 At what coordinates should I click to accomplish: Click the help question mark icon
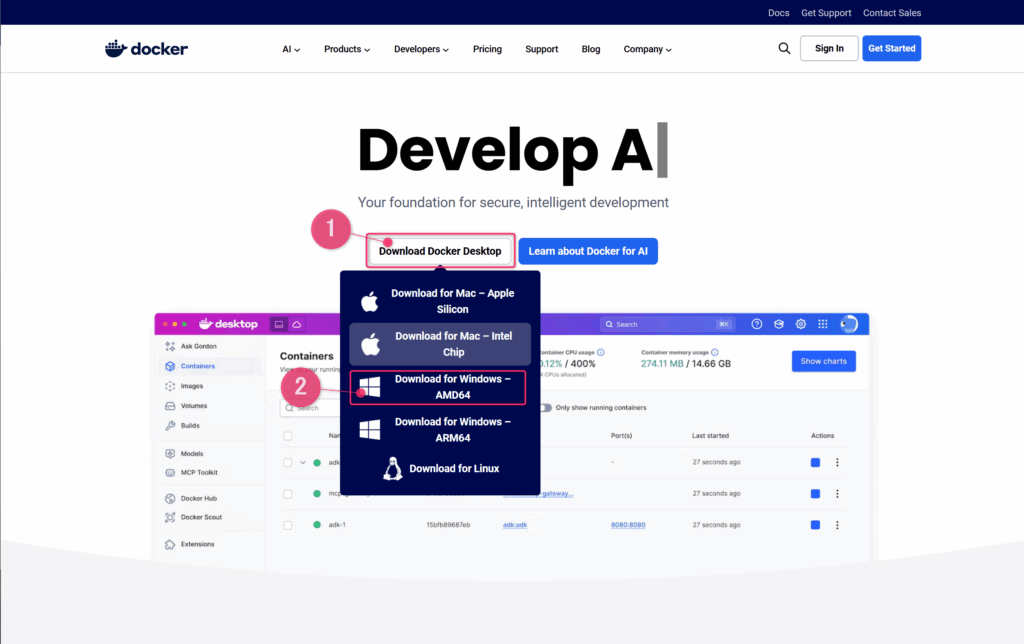tap(757, 324)
